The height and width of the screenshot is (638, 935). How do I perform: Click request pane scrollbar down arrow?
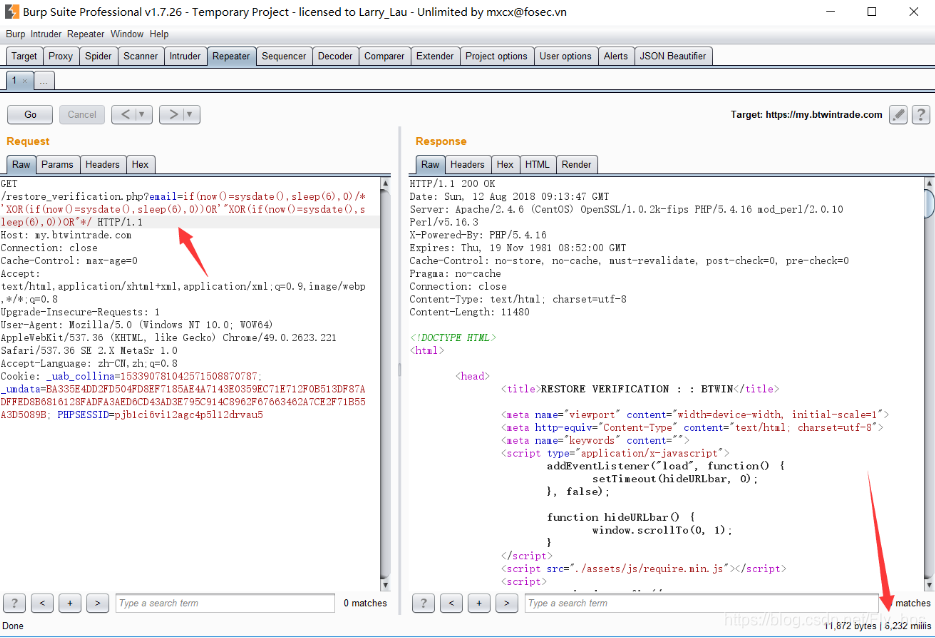[385, 585]
